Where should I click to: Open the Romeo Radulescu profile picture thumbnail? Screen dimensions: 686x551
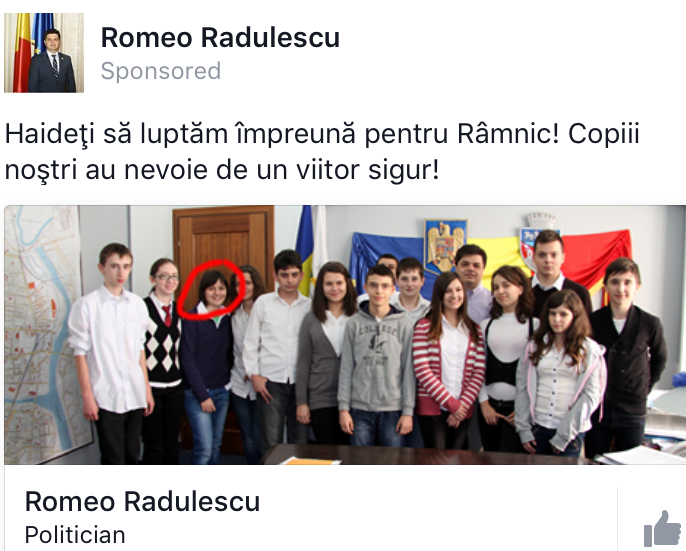[x=44, y=53]
